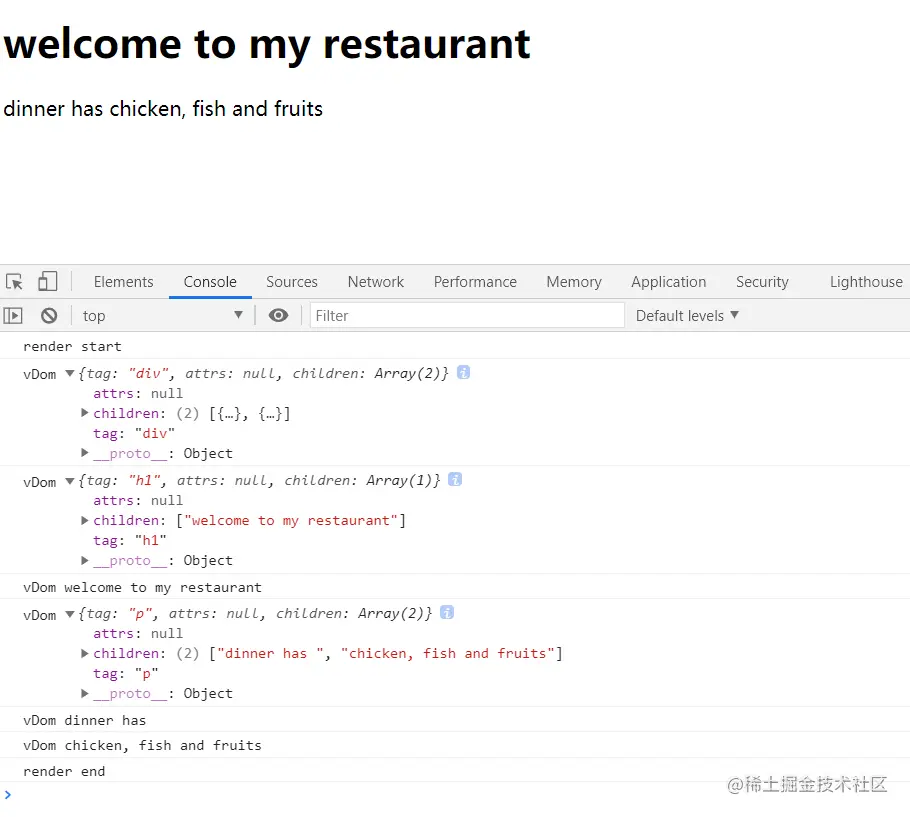Click attrs: null under the div object
Image resolution: width=910 pixels, height=817 pixels.
click(138, 393)
